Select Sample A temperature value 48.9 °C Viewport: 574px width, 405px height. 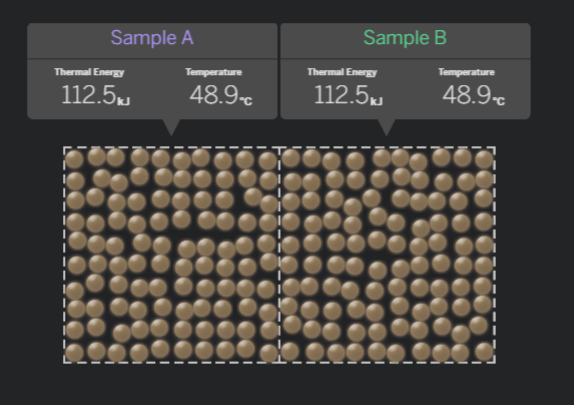point(221,95)
